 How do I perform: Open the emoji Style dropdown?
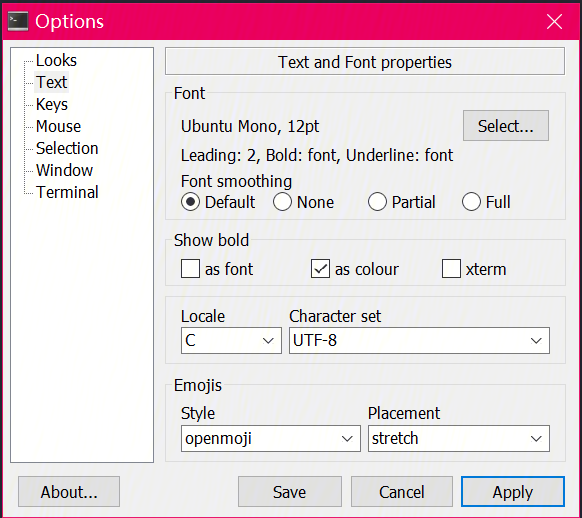(271, 438)
